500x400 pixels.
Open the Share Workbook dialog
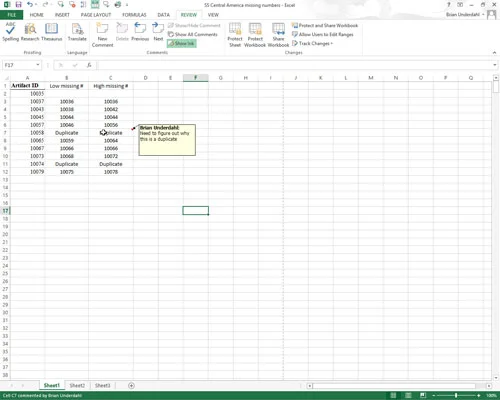(278, 35)
